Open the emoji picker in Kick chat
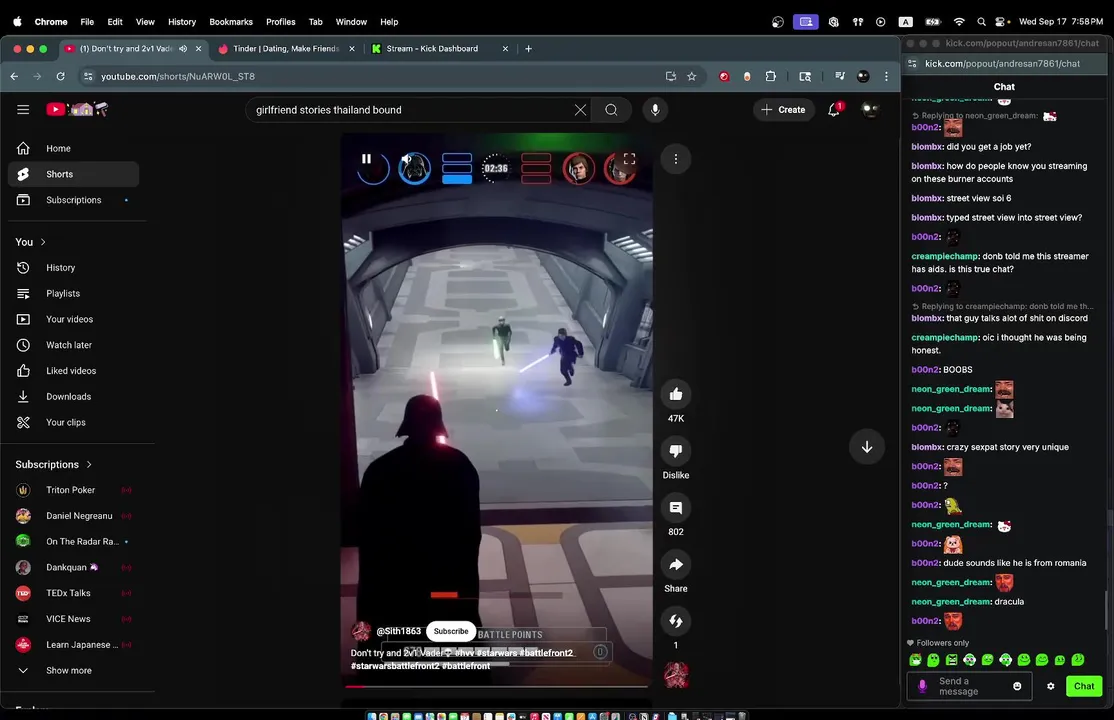Viewport: 1114px width, 720px height. 1017,687
